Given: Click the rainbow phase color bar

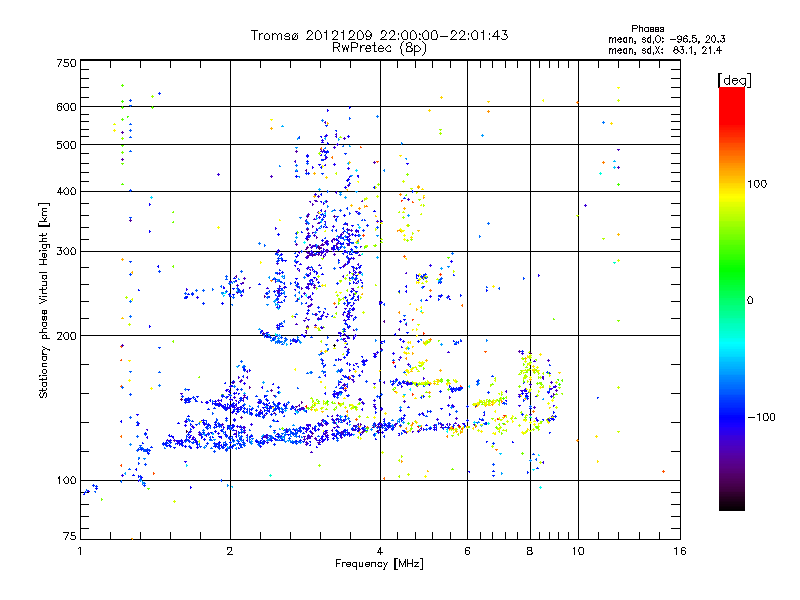Looking at the screenshot, I should pyautogui.click(x=732, y=298).
